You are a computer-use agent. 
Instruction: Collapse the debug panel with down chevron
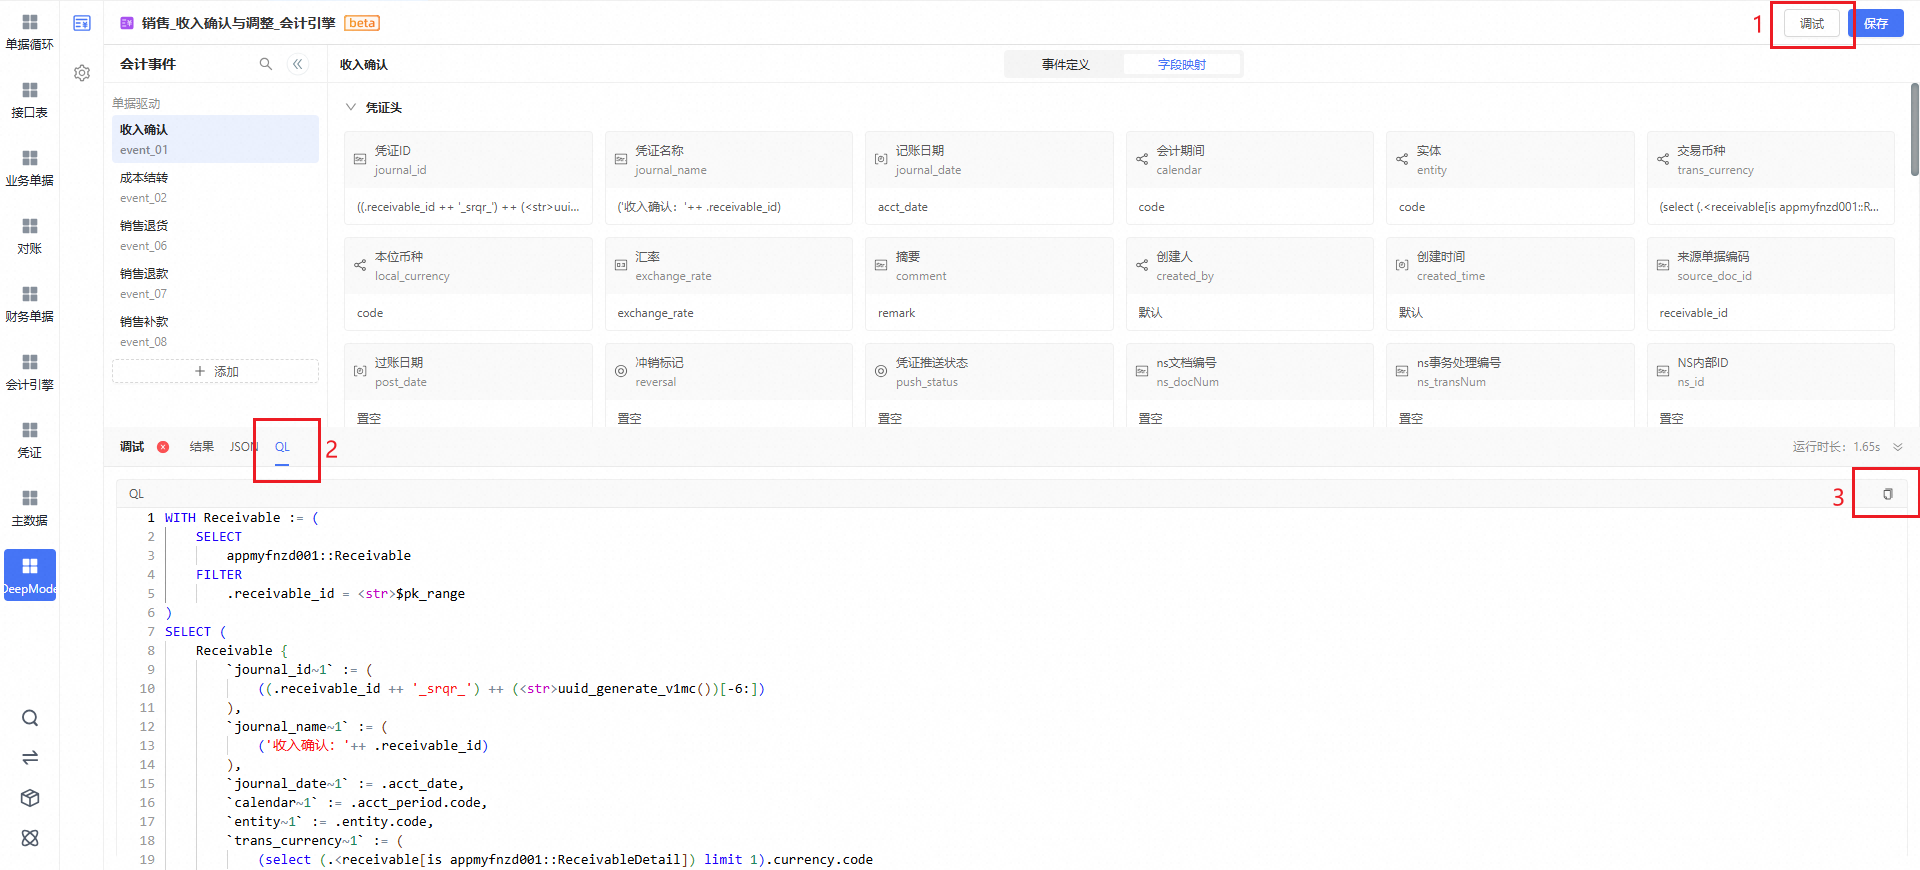point(1898,447)
